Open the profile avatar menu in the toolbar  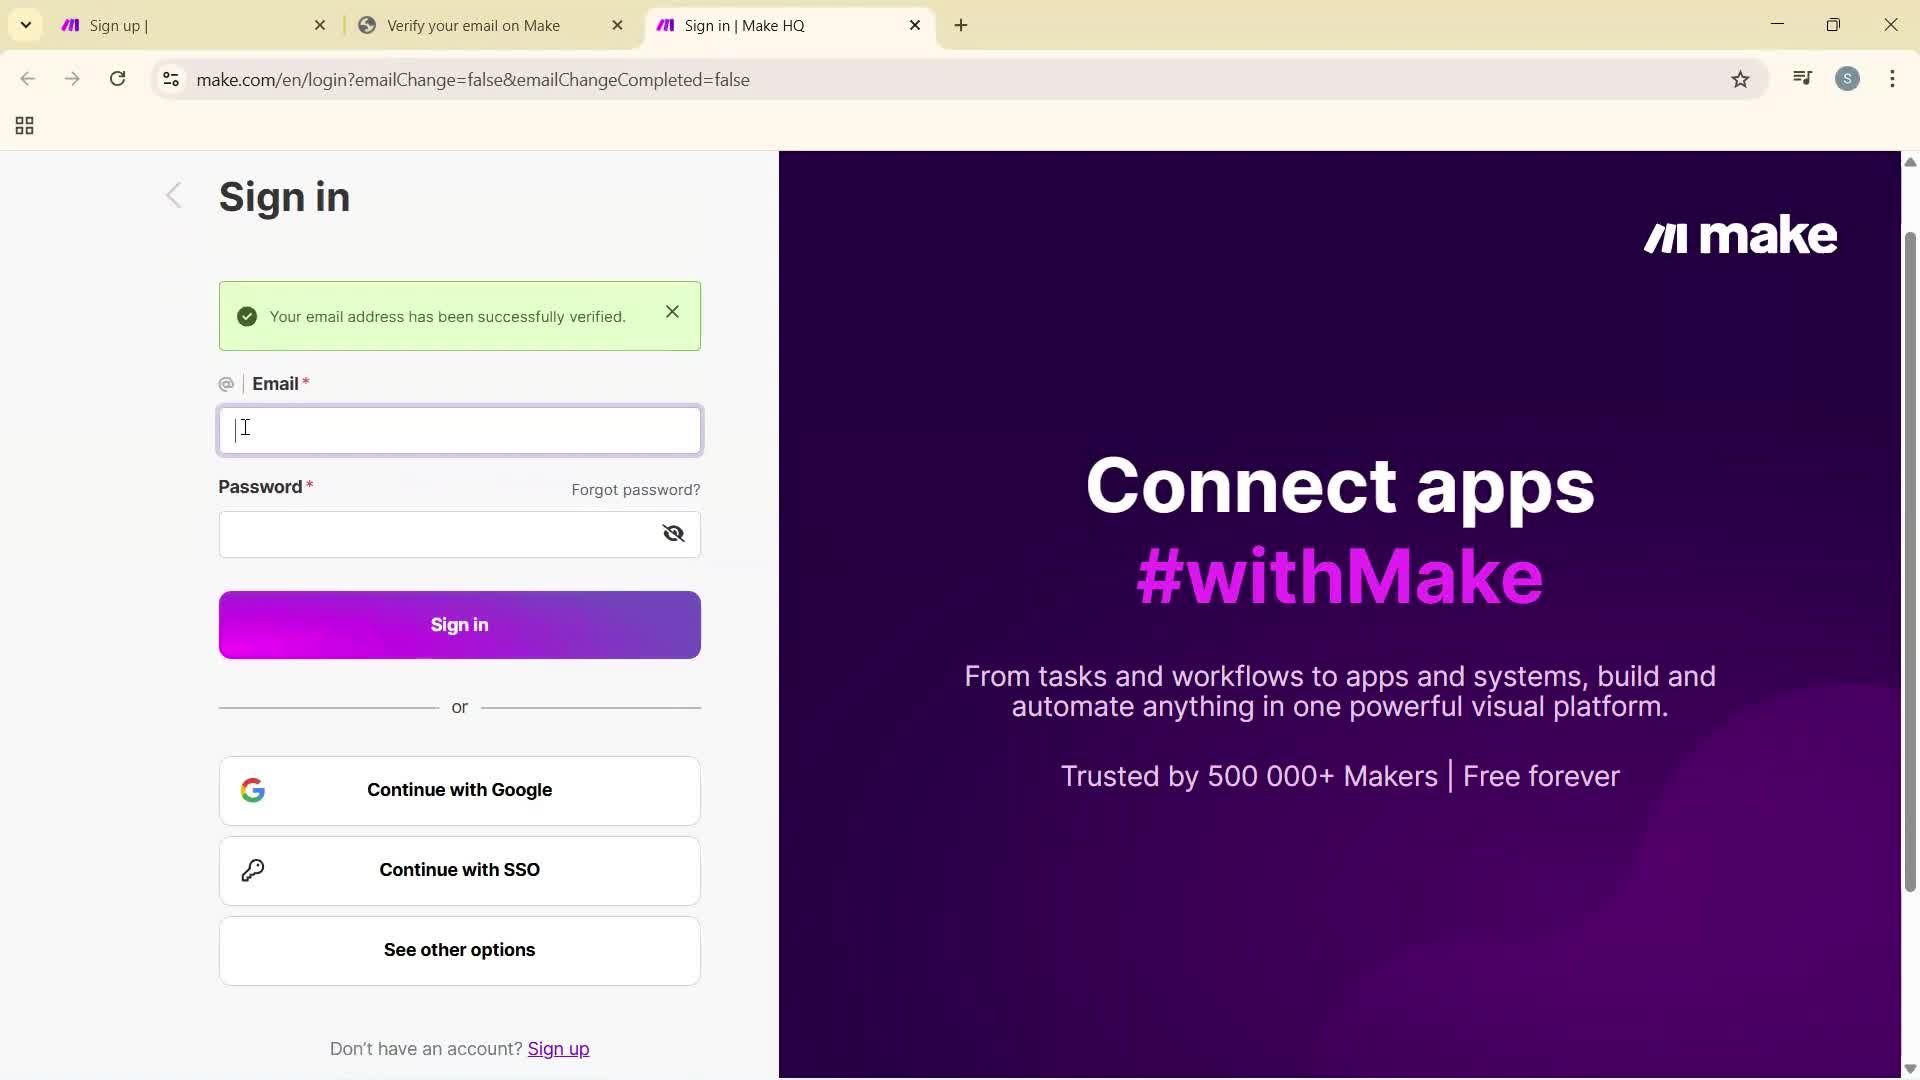tap(1847, 78)
